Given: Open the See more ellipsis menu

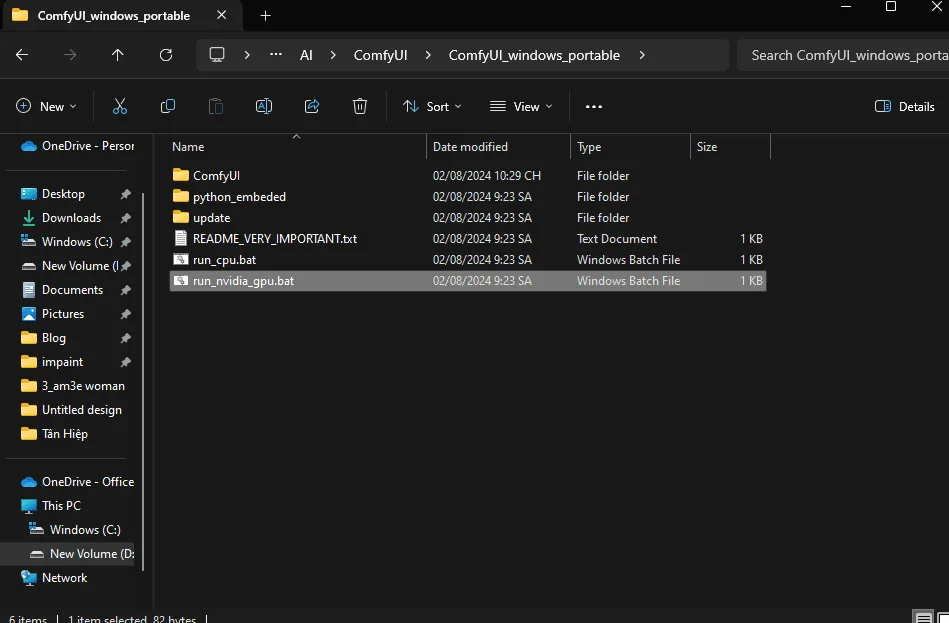Looking at the screenshot, I should [594, 107].
